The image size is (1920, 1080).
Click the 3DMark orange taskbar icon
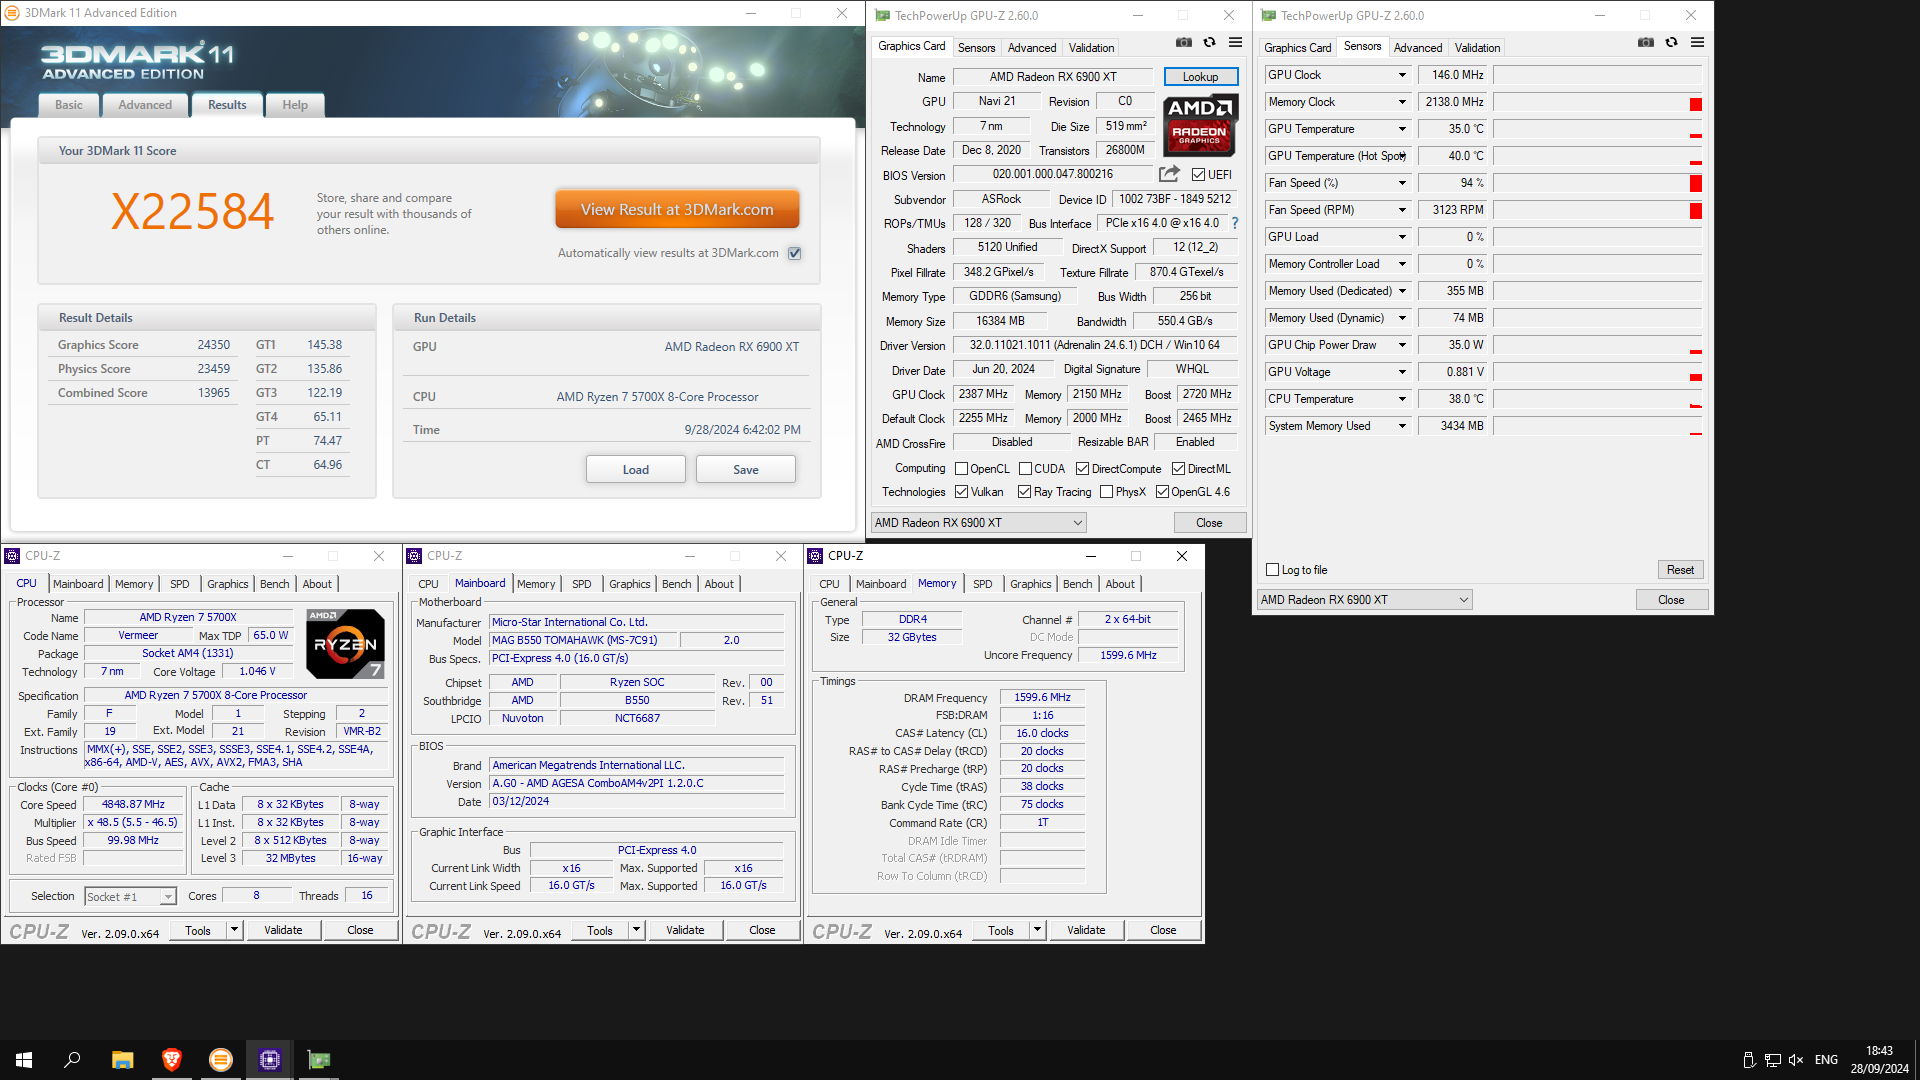click(x=220, y=1060)
